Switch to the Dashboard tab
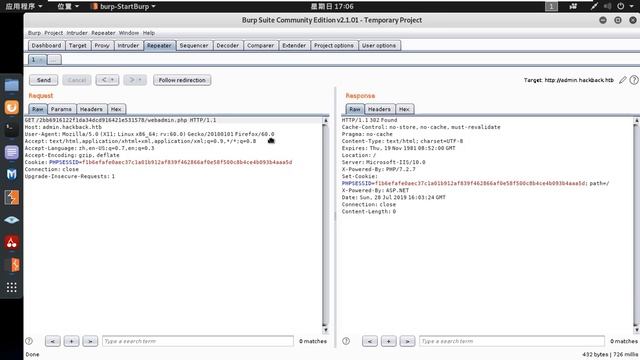The image size is (640, 360). [46, 45]
